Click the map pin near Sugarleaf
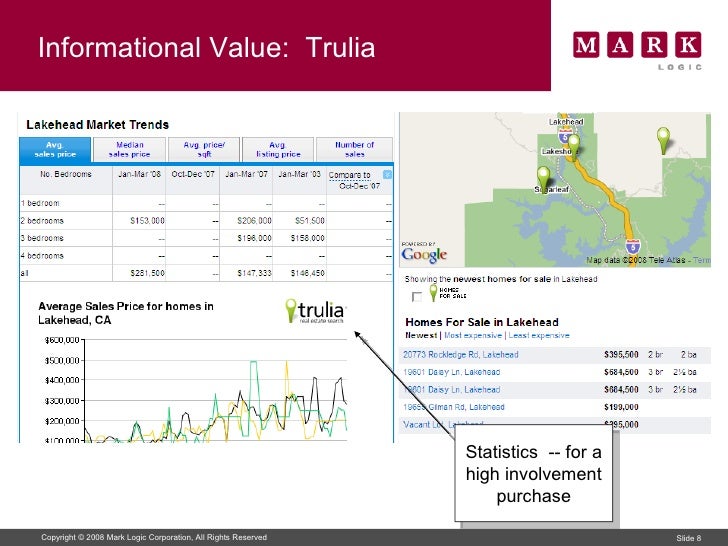The image size is (728, 546). (543, 179)
